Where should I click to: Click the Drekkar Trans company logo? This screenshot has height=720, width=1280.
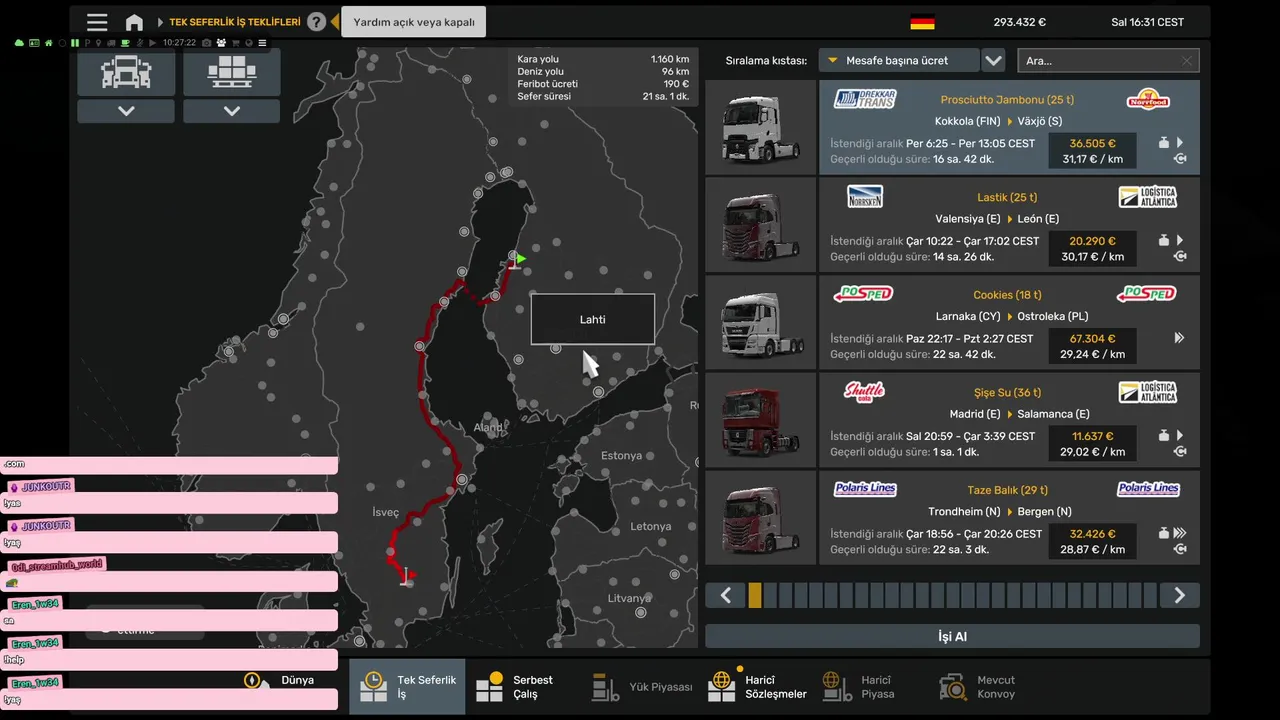point(865,98)
